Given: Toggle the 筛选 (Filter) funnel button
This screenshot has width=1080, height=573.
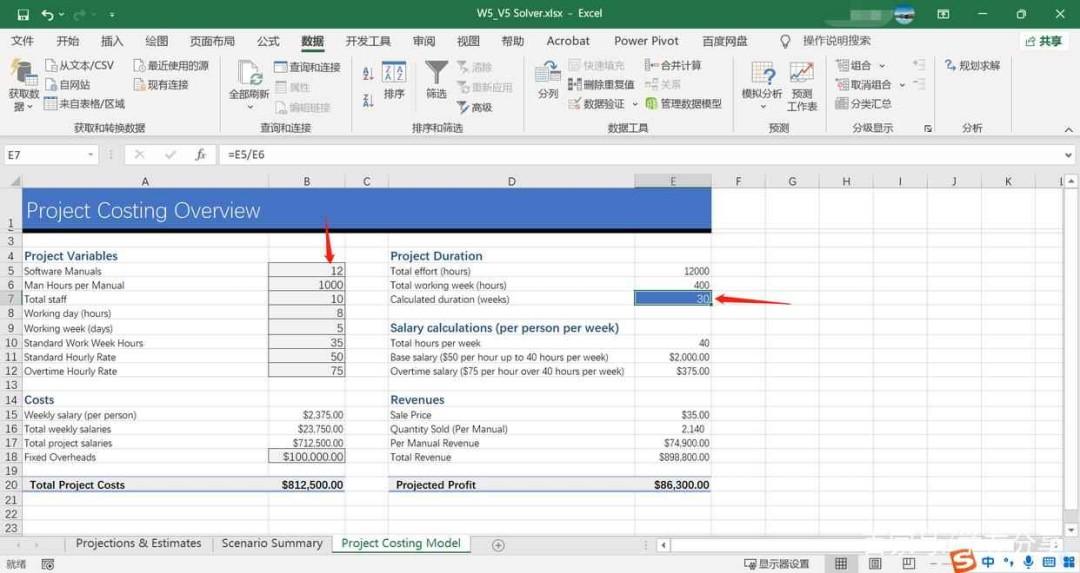Looking at the screenshot, I should [x=436, y=81].
